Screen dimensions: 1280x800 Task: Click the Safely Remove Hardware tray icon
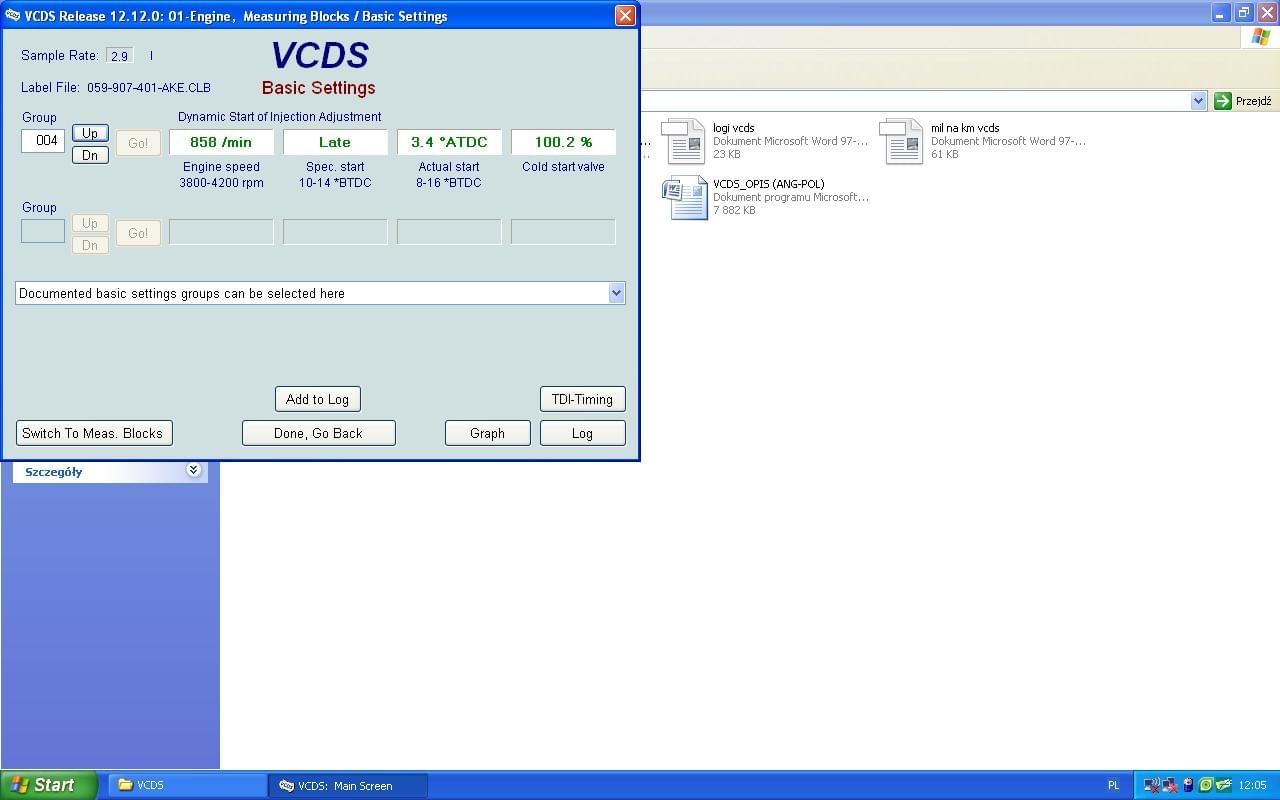click(x=1222, y=785)
